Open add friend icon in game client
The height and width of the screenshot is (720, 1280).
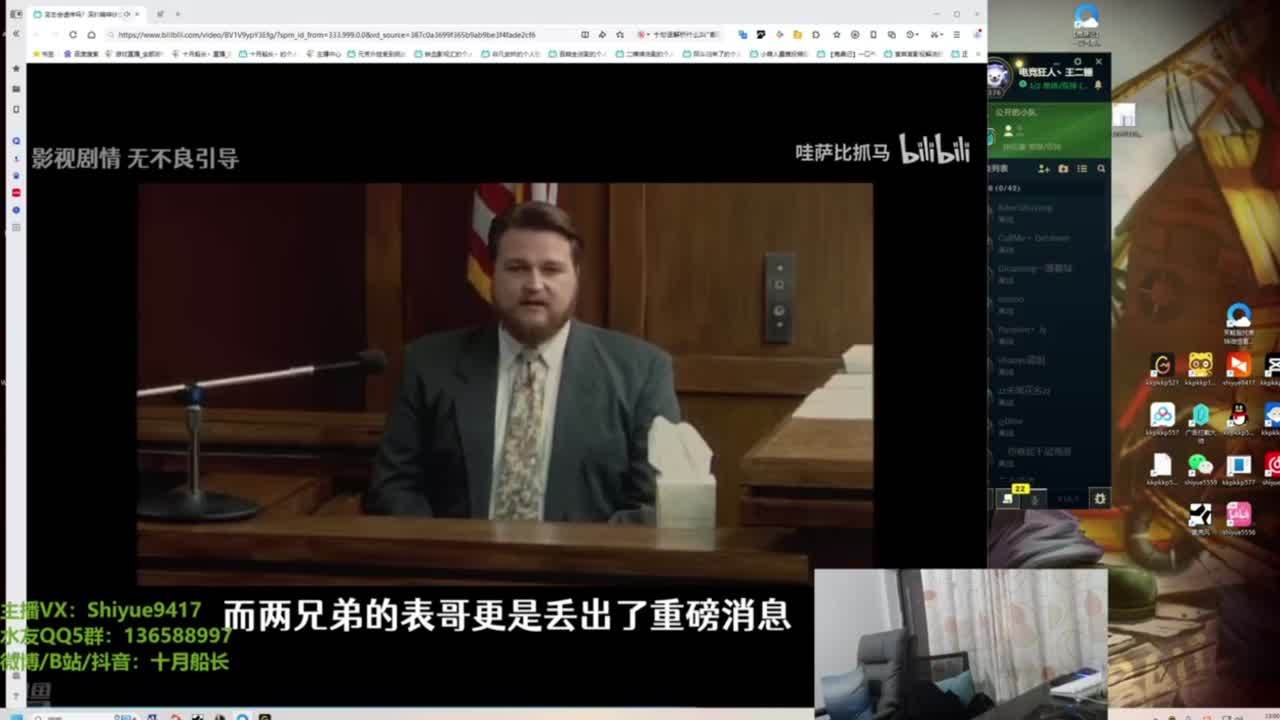pos(1044,169)
